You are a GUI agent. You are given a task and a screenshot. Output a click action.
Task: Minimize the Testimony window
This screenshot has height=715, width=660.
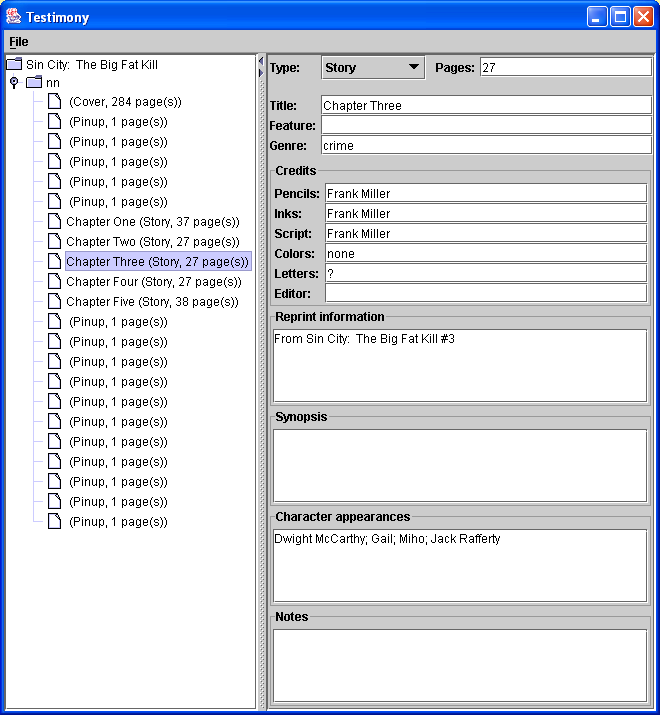click(597, 17)
